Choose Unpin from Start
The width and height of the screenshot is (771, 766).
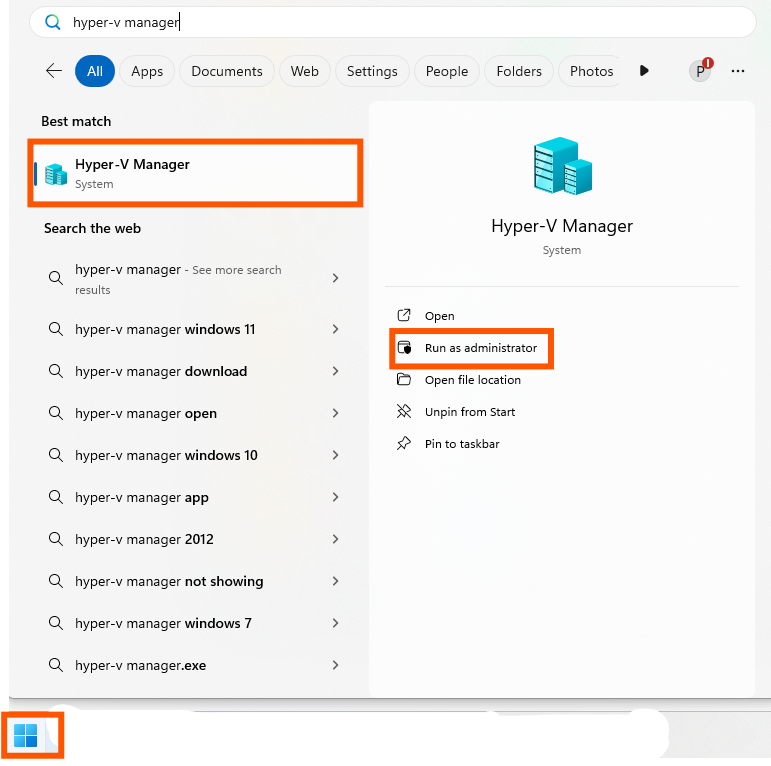pyautogui.click(x=470, y=412)
